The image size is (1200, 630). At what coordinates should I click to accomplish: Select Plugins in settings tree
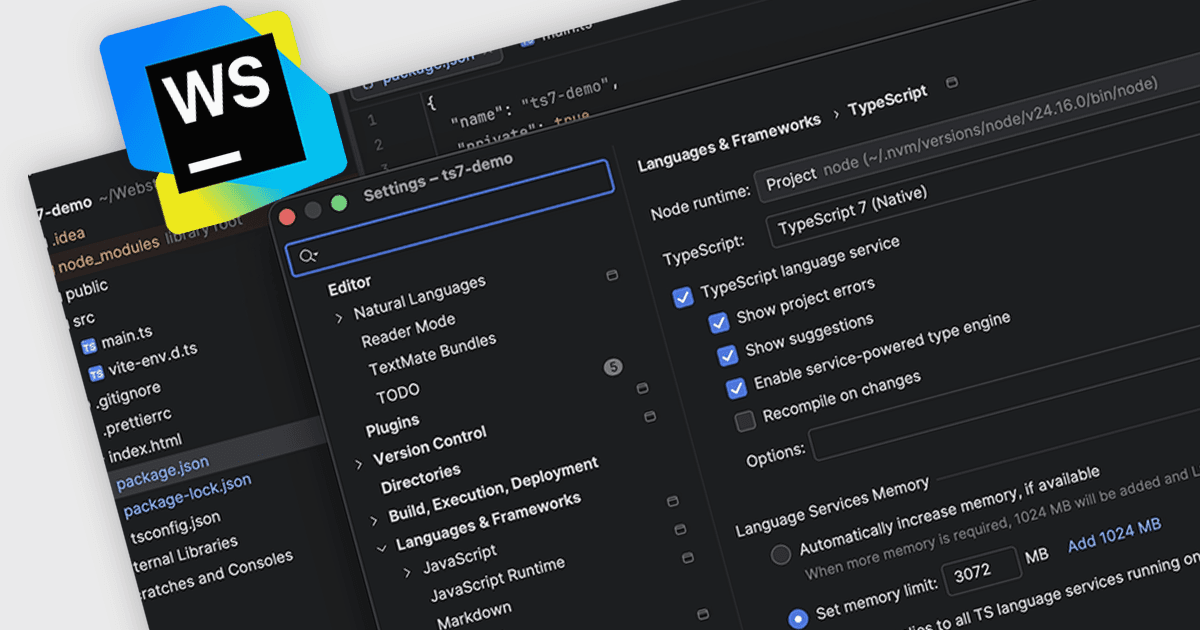pyautogui.click(x=392, y=423)
